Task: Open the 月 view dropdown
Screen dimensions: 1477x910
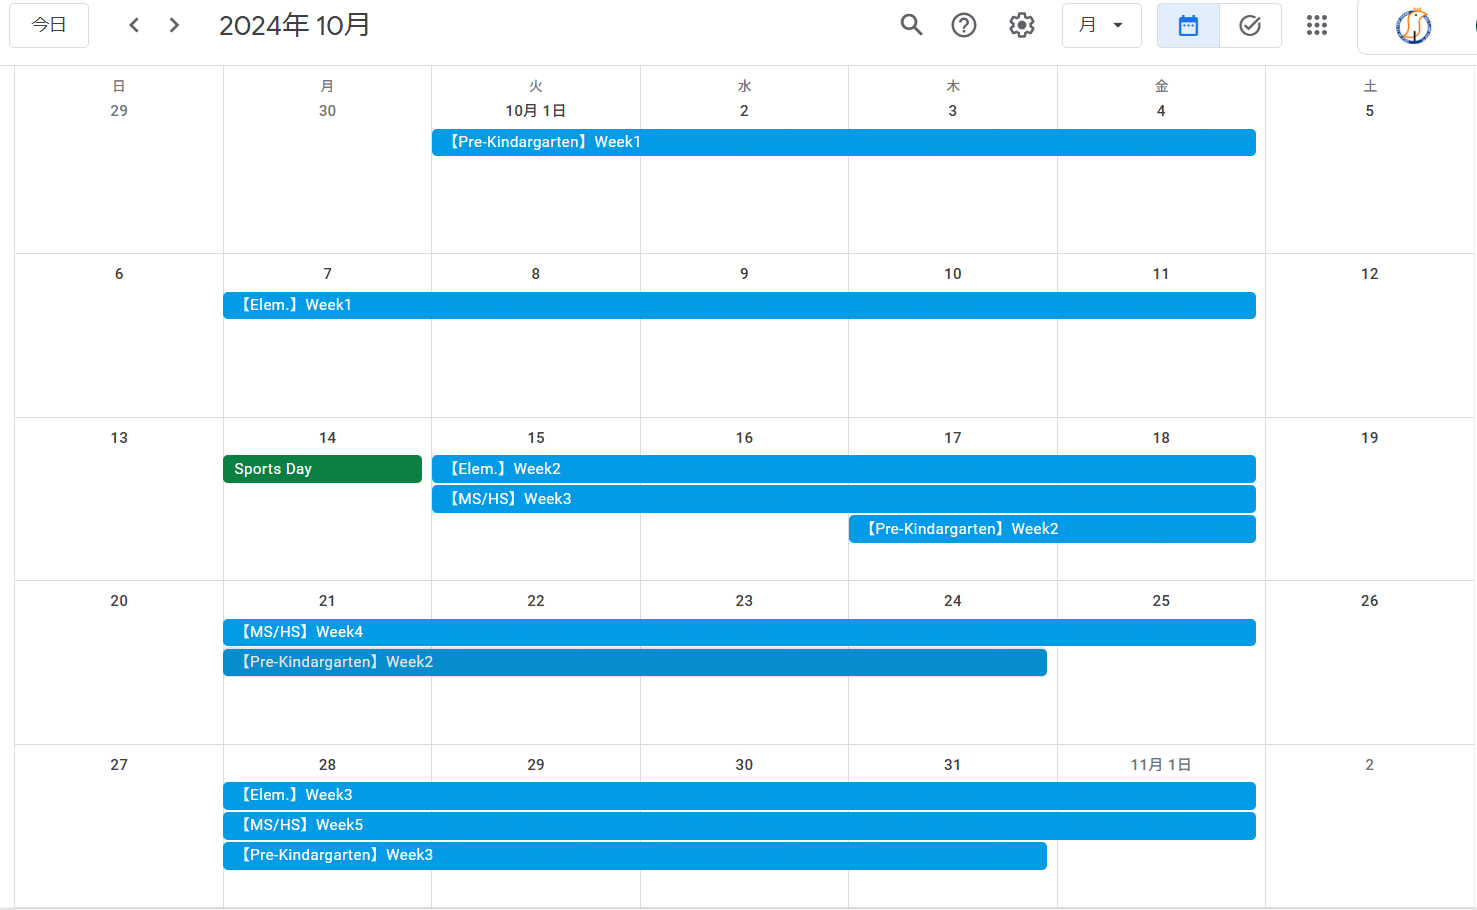Action: (1101, 25)
